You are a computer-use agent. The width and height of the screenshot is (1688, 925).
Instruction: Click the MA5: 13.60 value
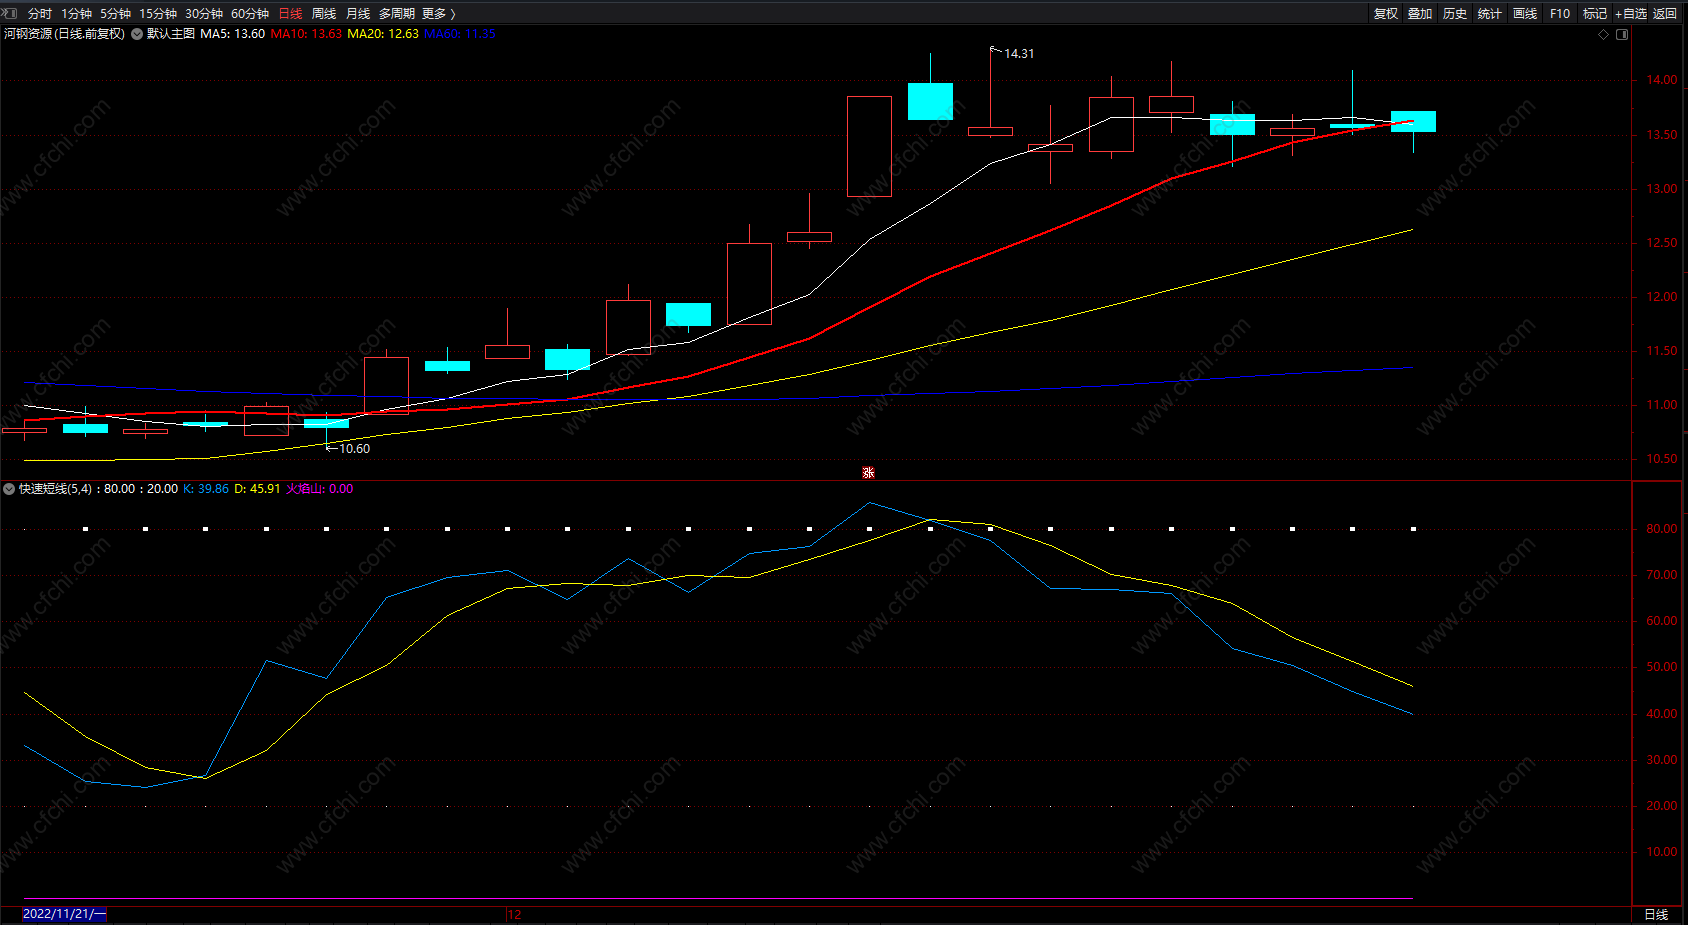pos(232,34)
